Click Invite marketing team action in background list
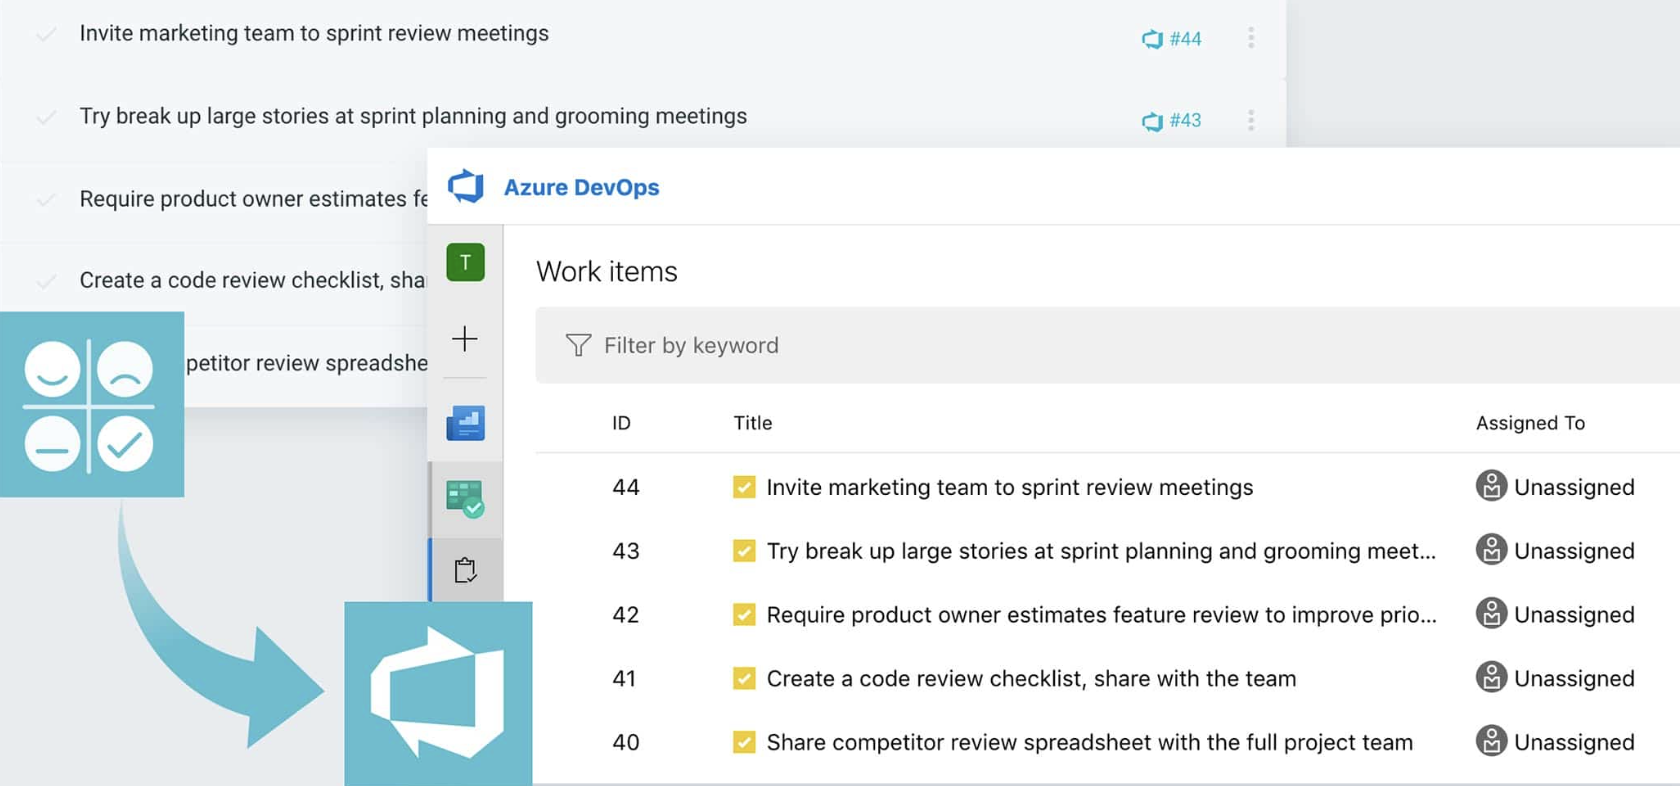This screenshot has width=1680, height=786. [x=314, y=33]
